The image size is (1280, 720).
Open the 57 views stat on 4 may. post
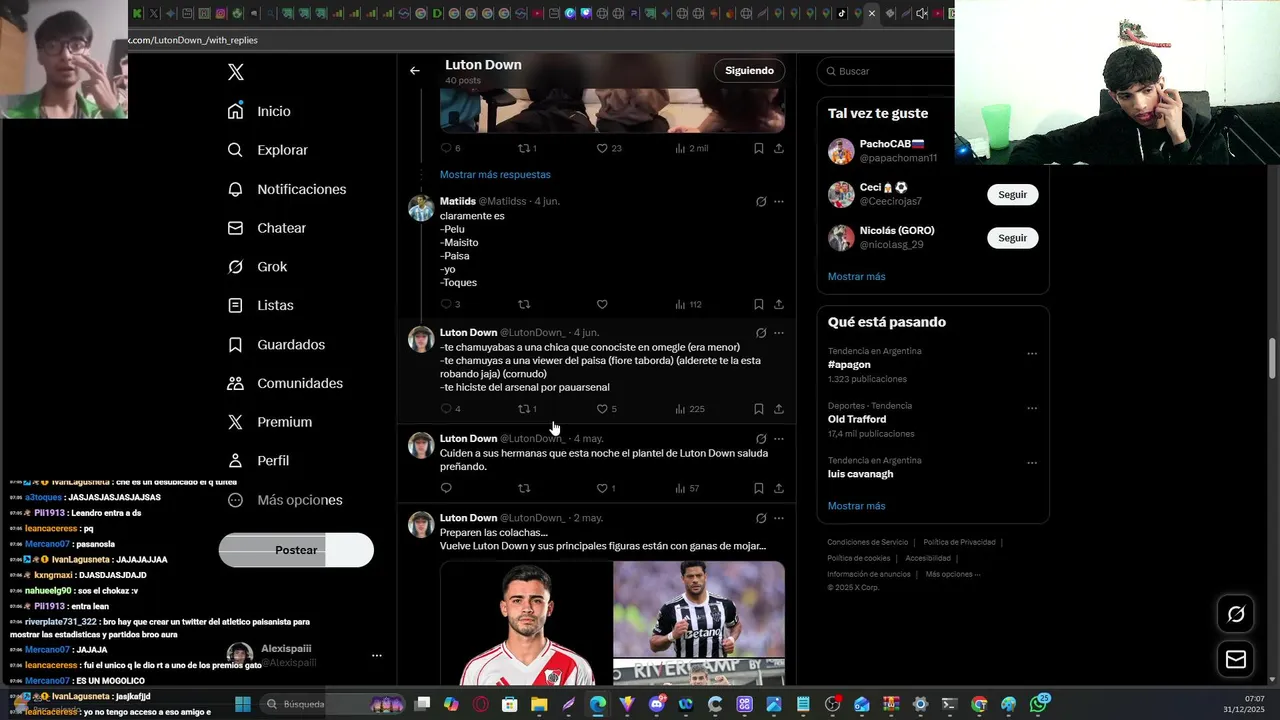coord(687,488)
